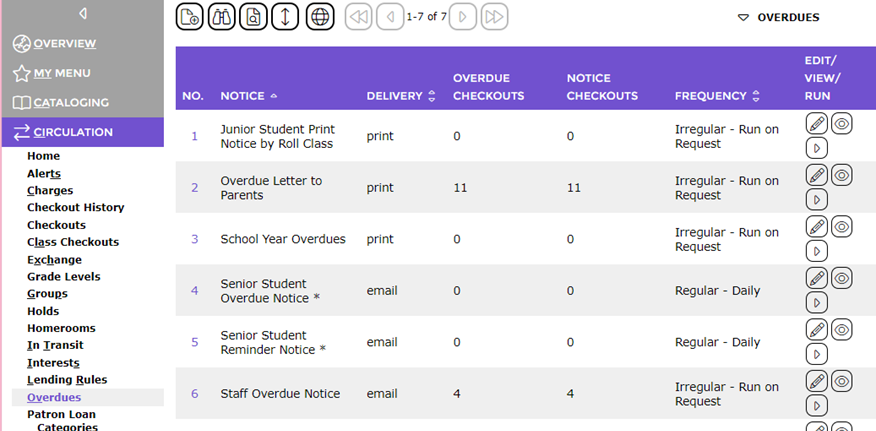Image resolution: width=876 pixels, height=431 pixels.
Task: View Senior Student Reminder Notice eye icon
Action: click(x=842, y=329)
